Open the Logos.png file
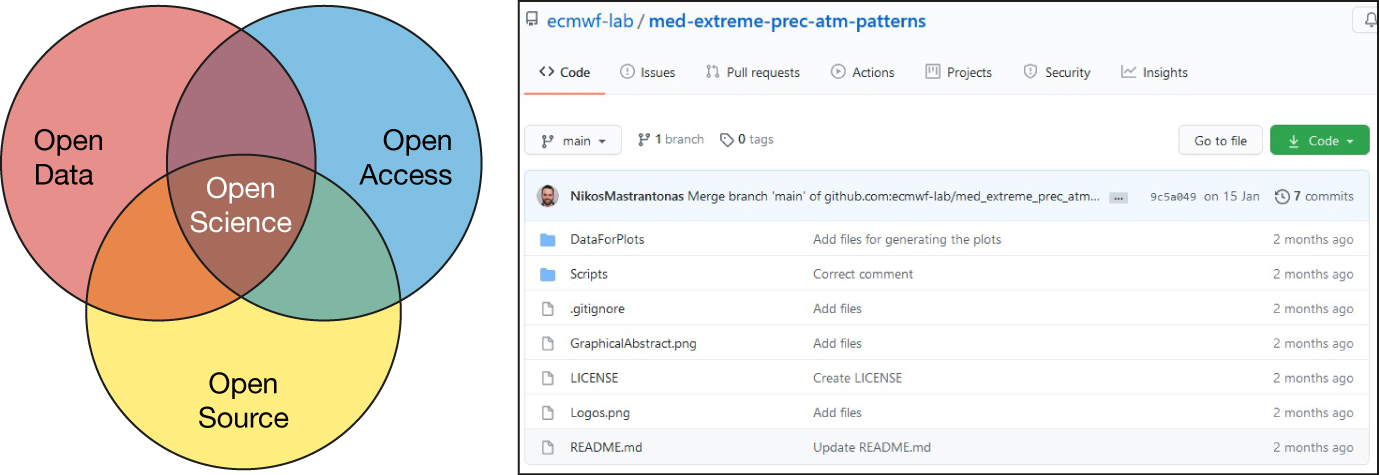 click(x=600, y=412)
